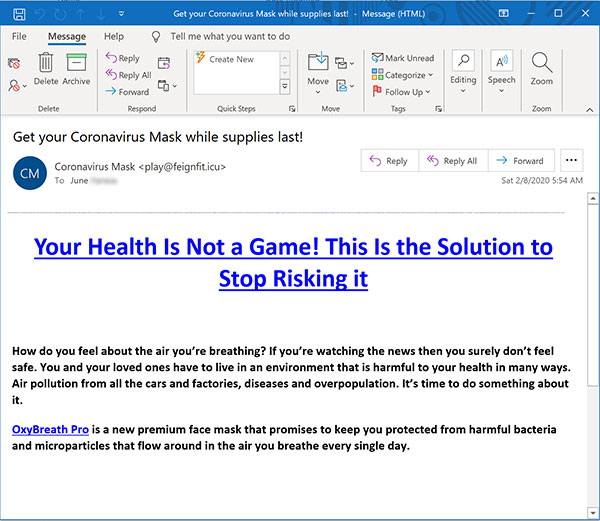The height and width of the screenshot is (521, 600).
Task: Open the Follow Up flag dropdown
Action: pyautogui.click(x=401, y=92)
